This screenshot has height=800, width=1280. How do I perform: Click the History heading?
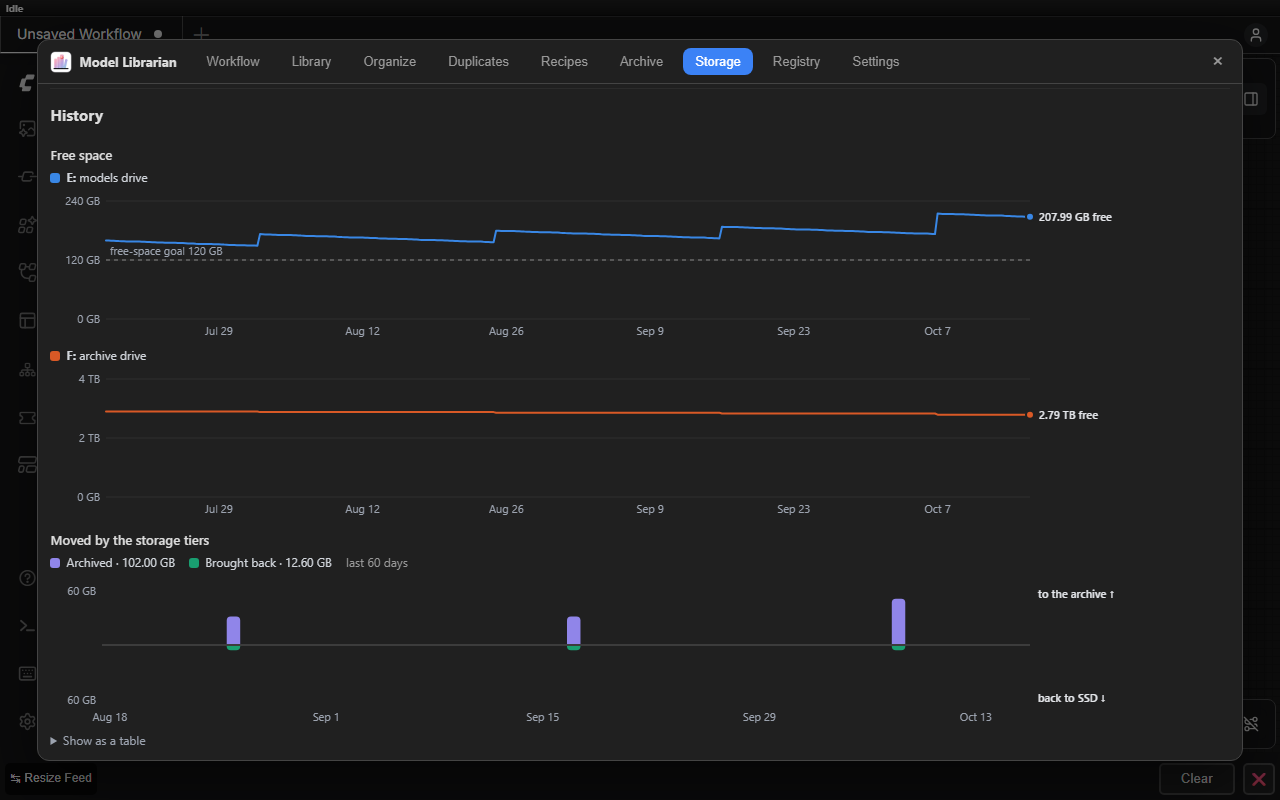coord(77,116)
